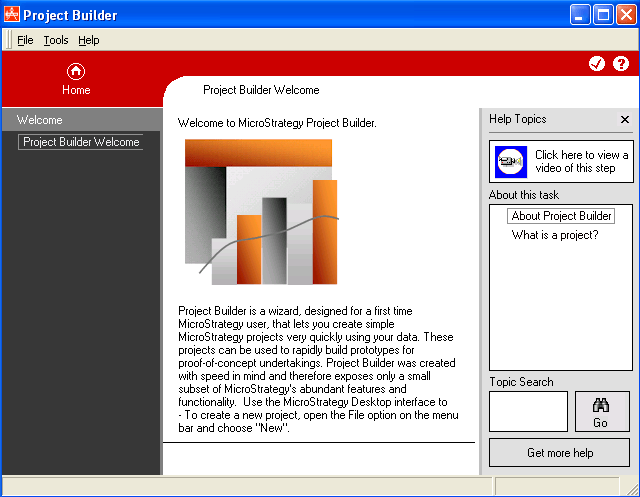Screen dimensions: 640x497
Task: Click the question mark help icon
Action: (x=621, y=63)
